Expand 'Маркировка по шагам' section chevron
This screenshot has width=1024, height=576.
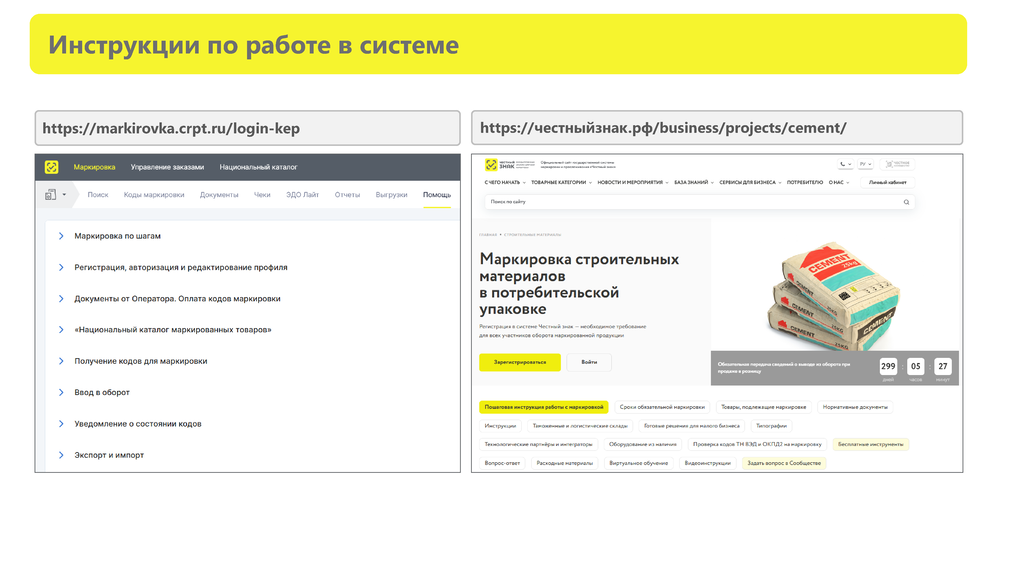[61, 236]
